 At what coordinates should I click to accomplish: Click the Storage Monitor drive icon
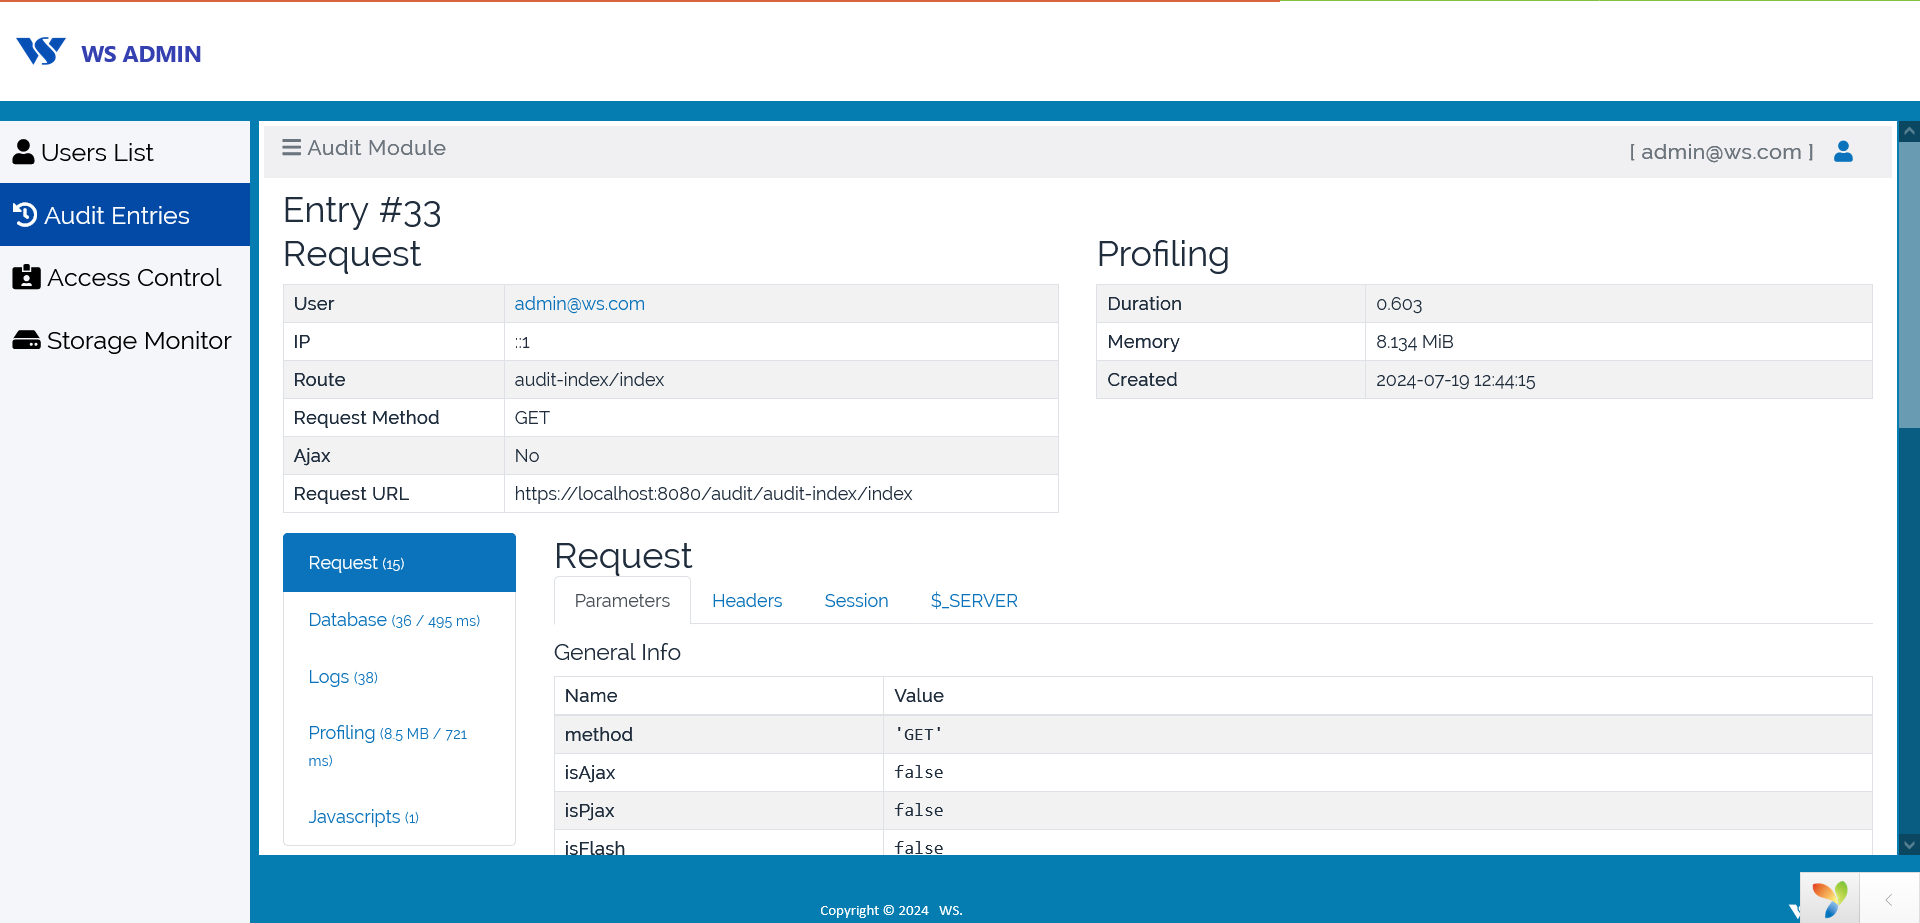pos(26,340)
